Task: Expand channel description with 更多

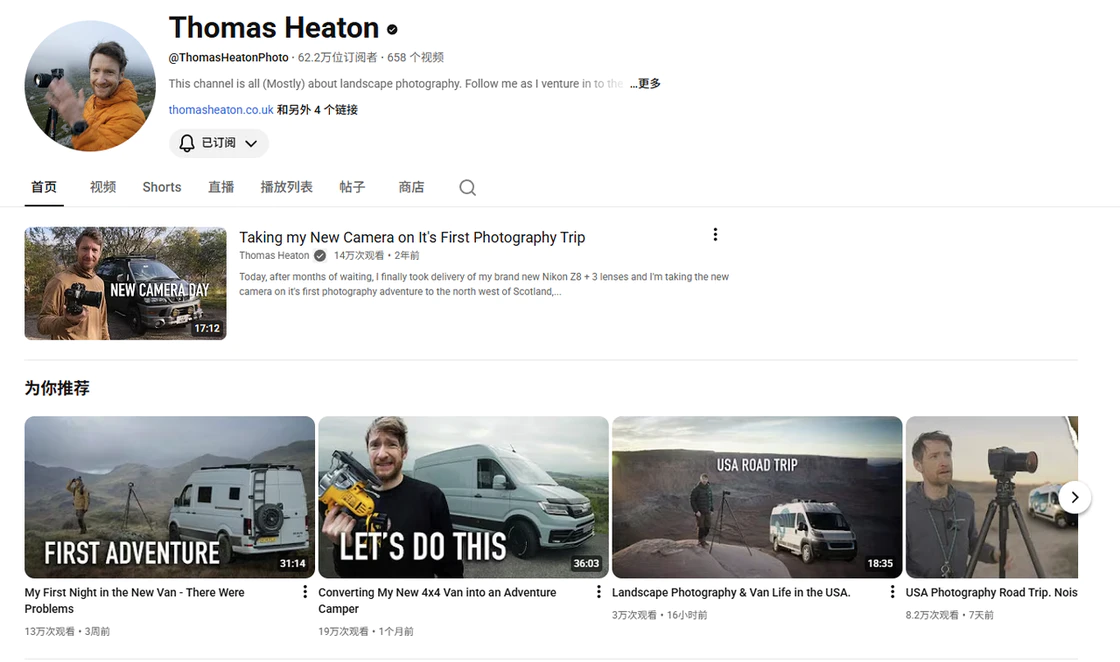Action: pyautogui.click(x=645, y=84)
